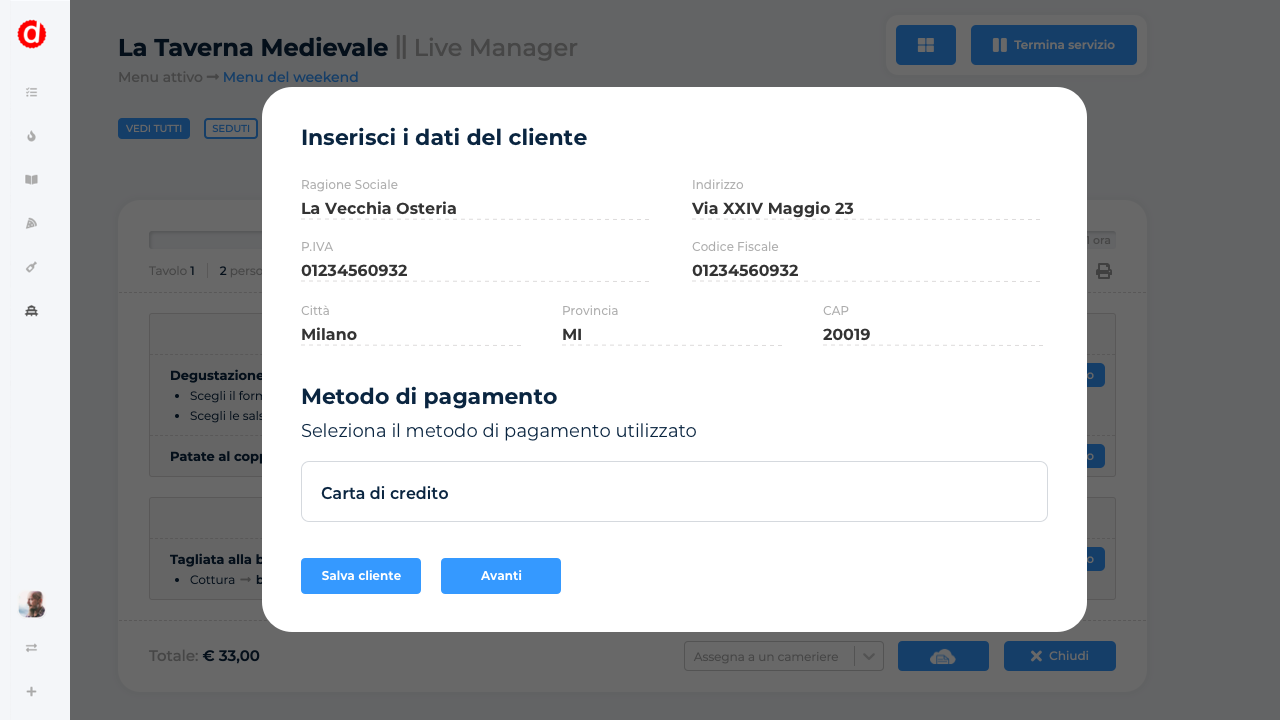Open the flame icon in the sidebar
1280x720 pixels.
point(32,136)
